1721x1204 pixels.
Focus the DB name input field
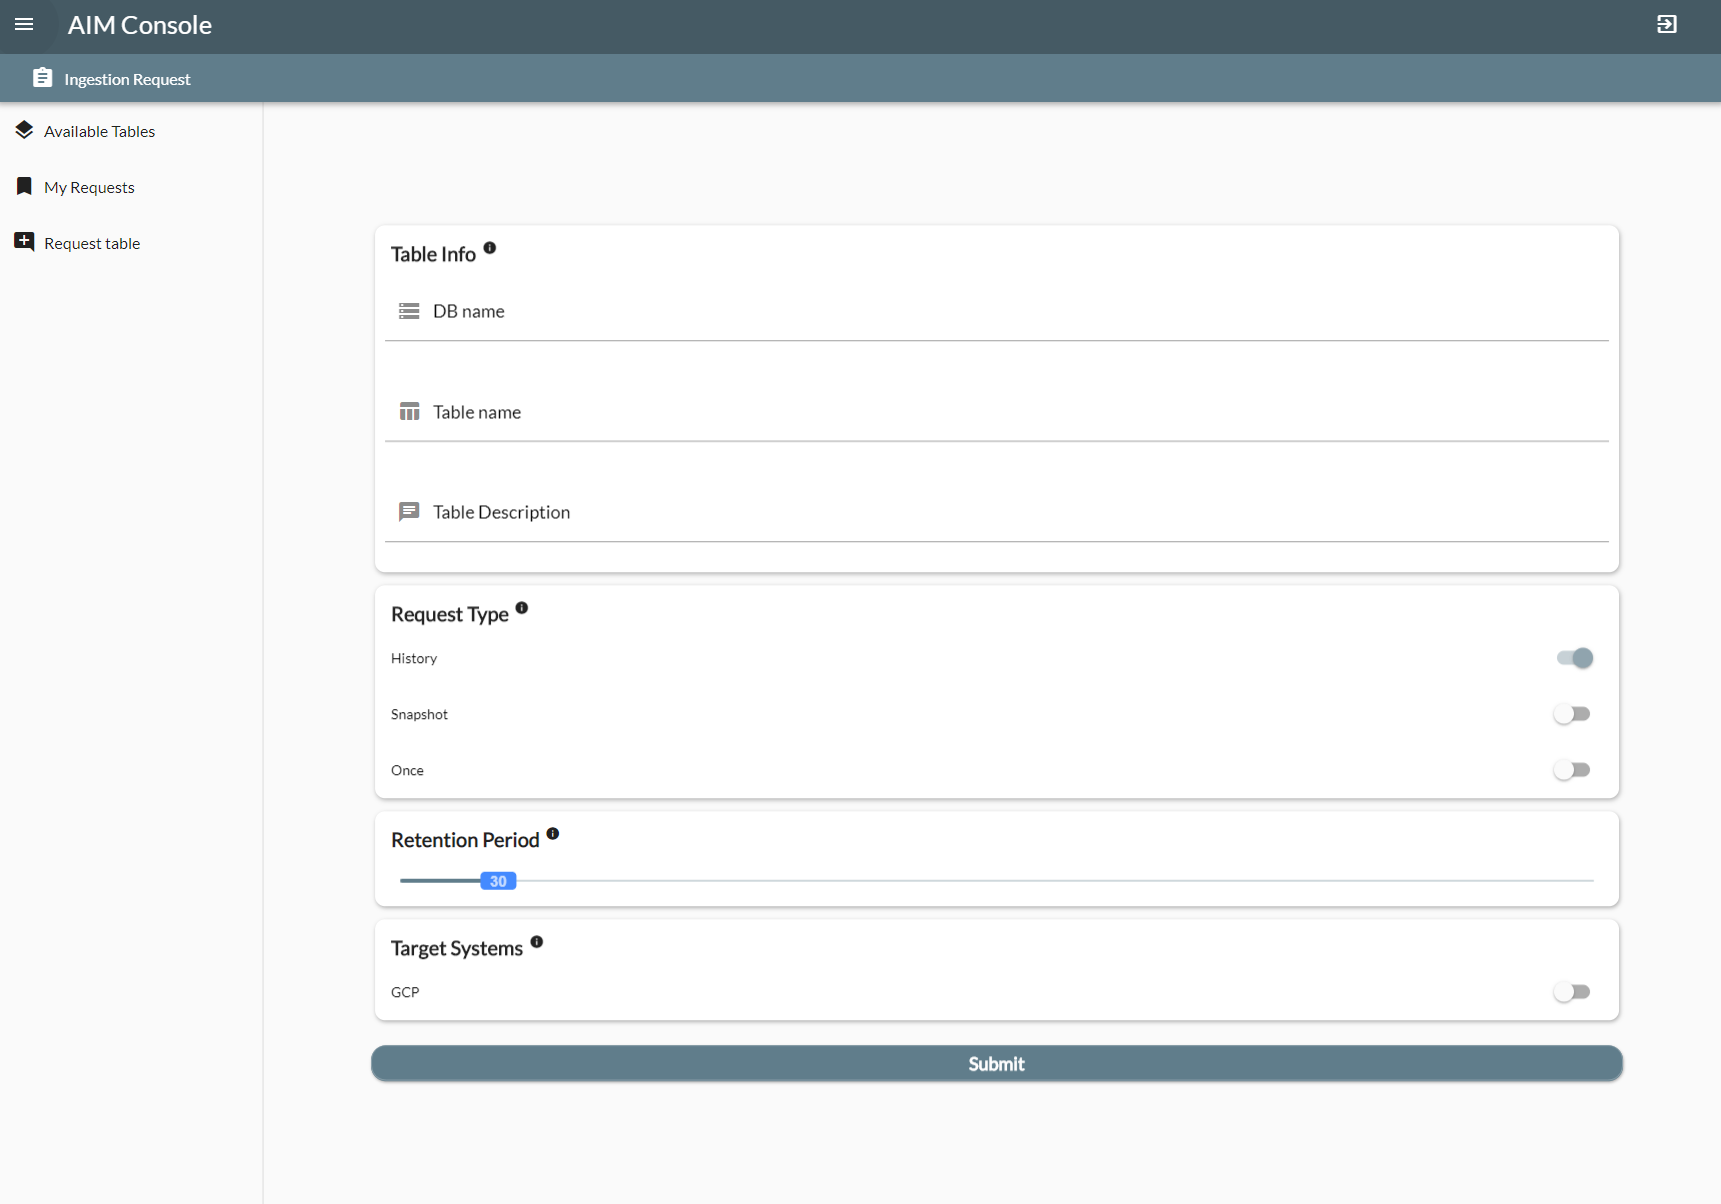[x=1000, y=312]
